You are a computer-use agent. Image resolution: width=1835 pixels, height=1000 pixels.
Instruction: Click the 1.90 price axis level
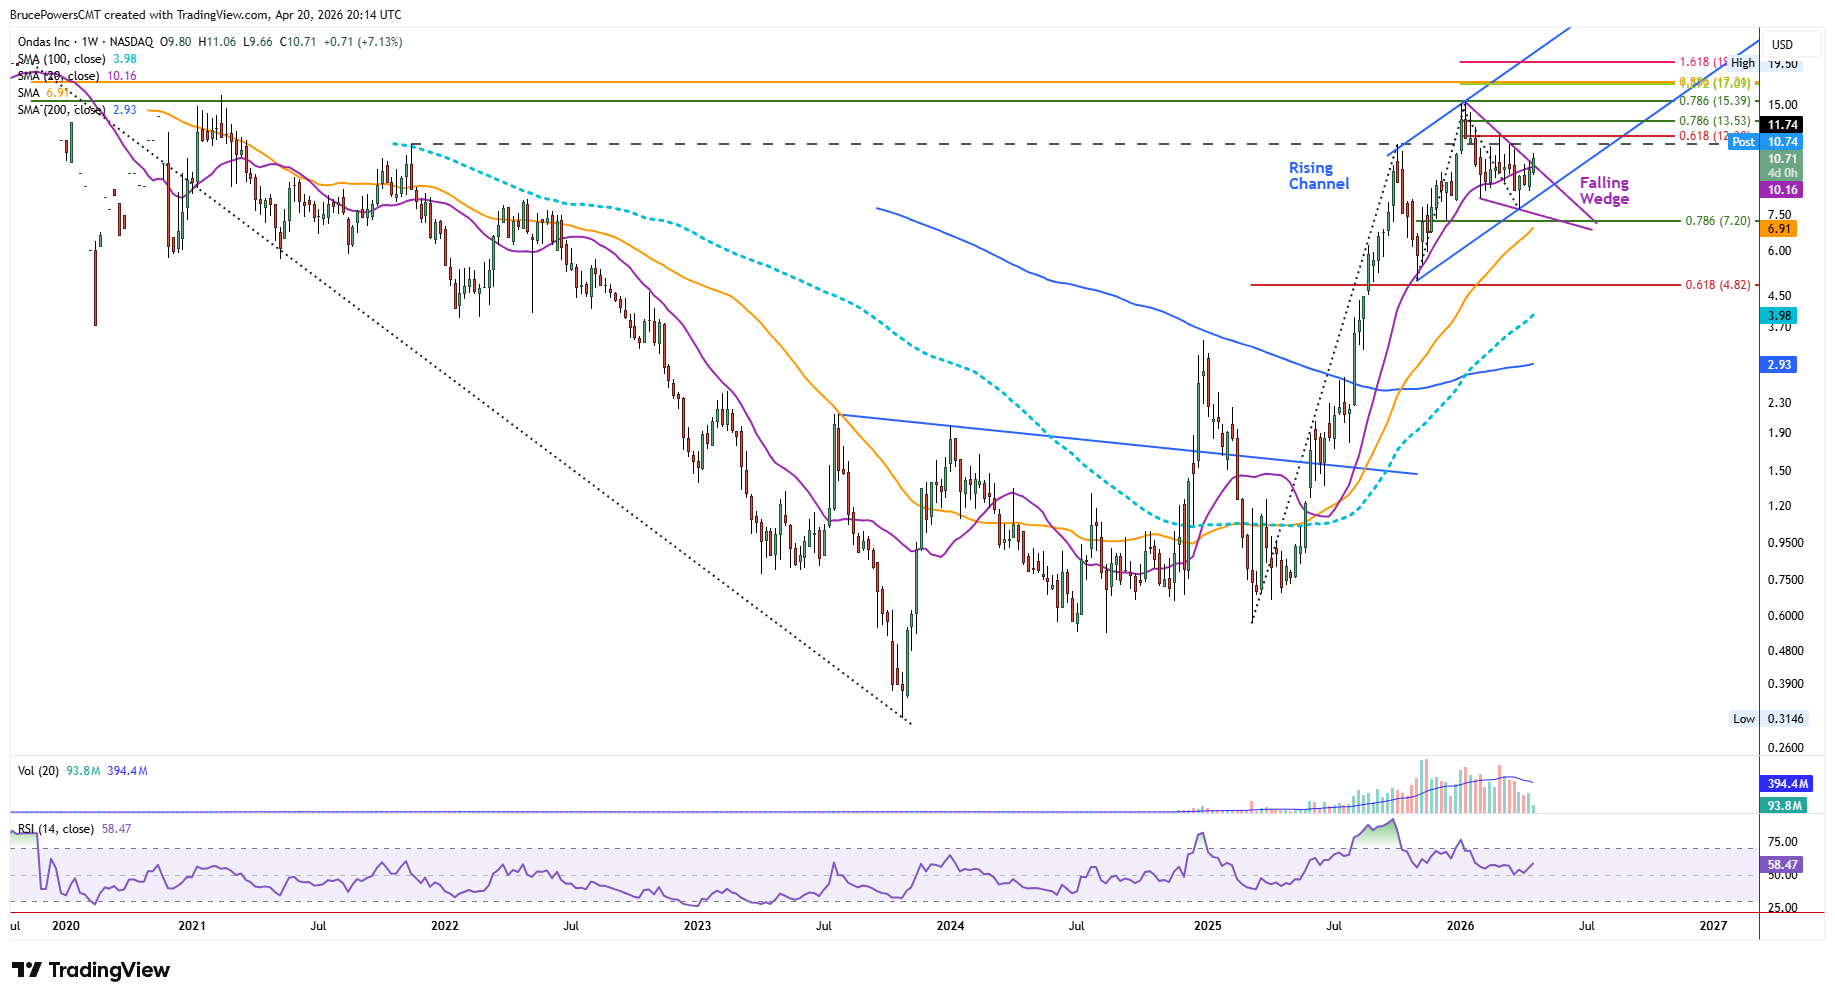[1779, 433]
